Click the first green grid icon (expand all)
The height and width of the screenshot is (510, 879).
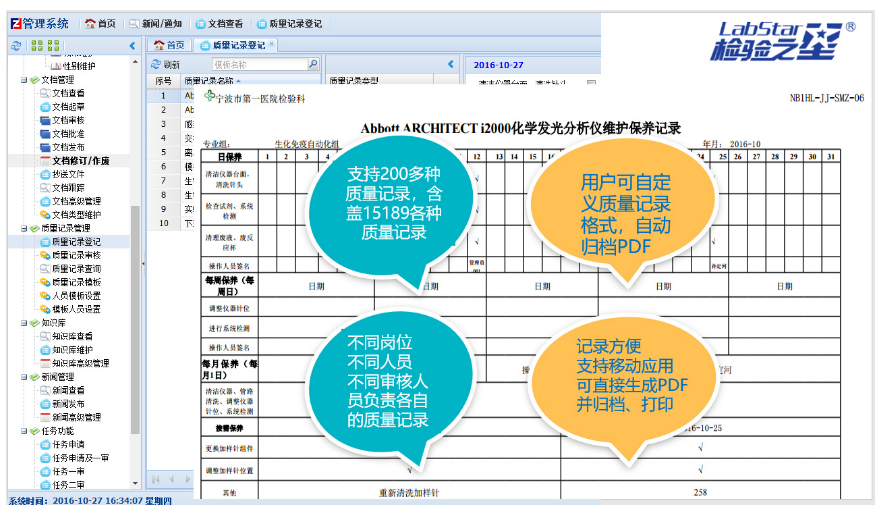click(x=37, y=45)
